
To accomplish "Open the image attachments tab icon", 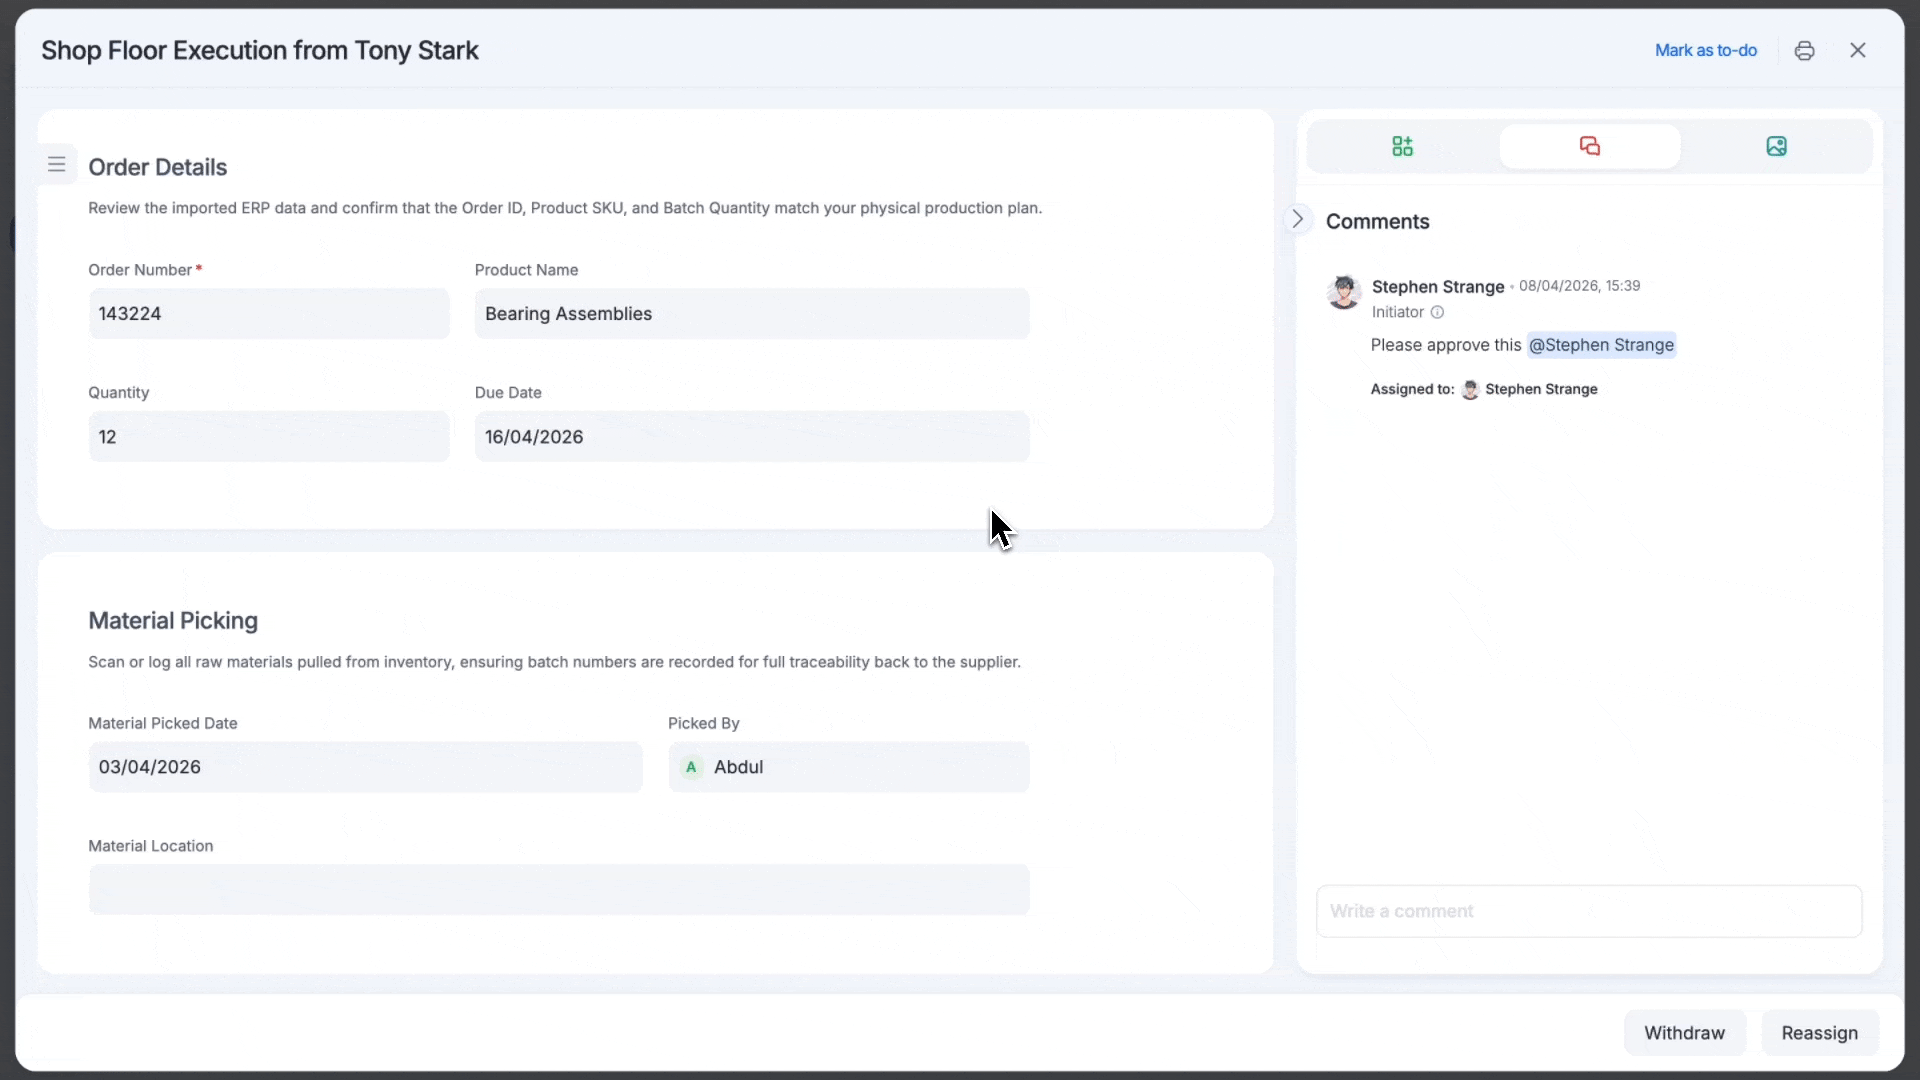I will (1776, 147).
